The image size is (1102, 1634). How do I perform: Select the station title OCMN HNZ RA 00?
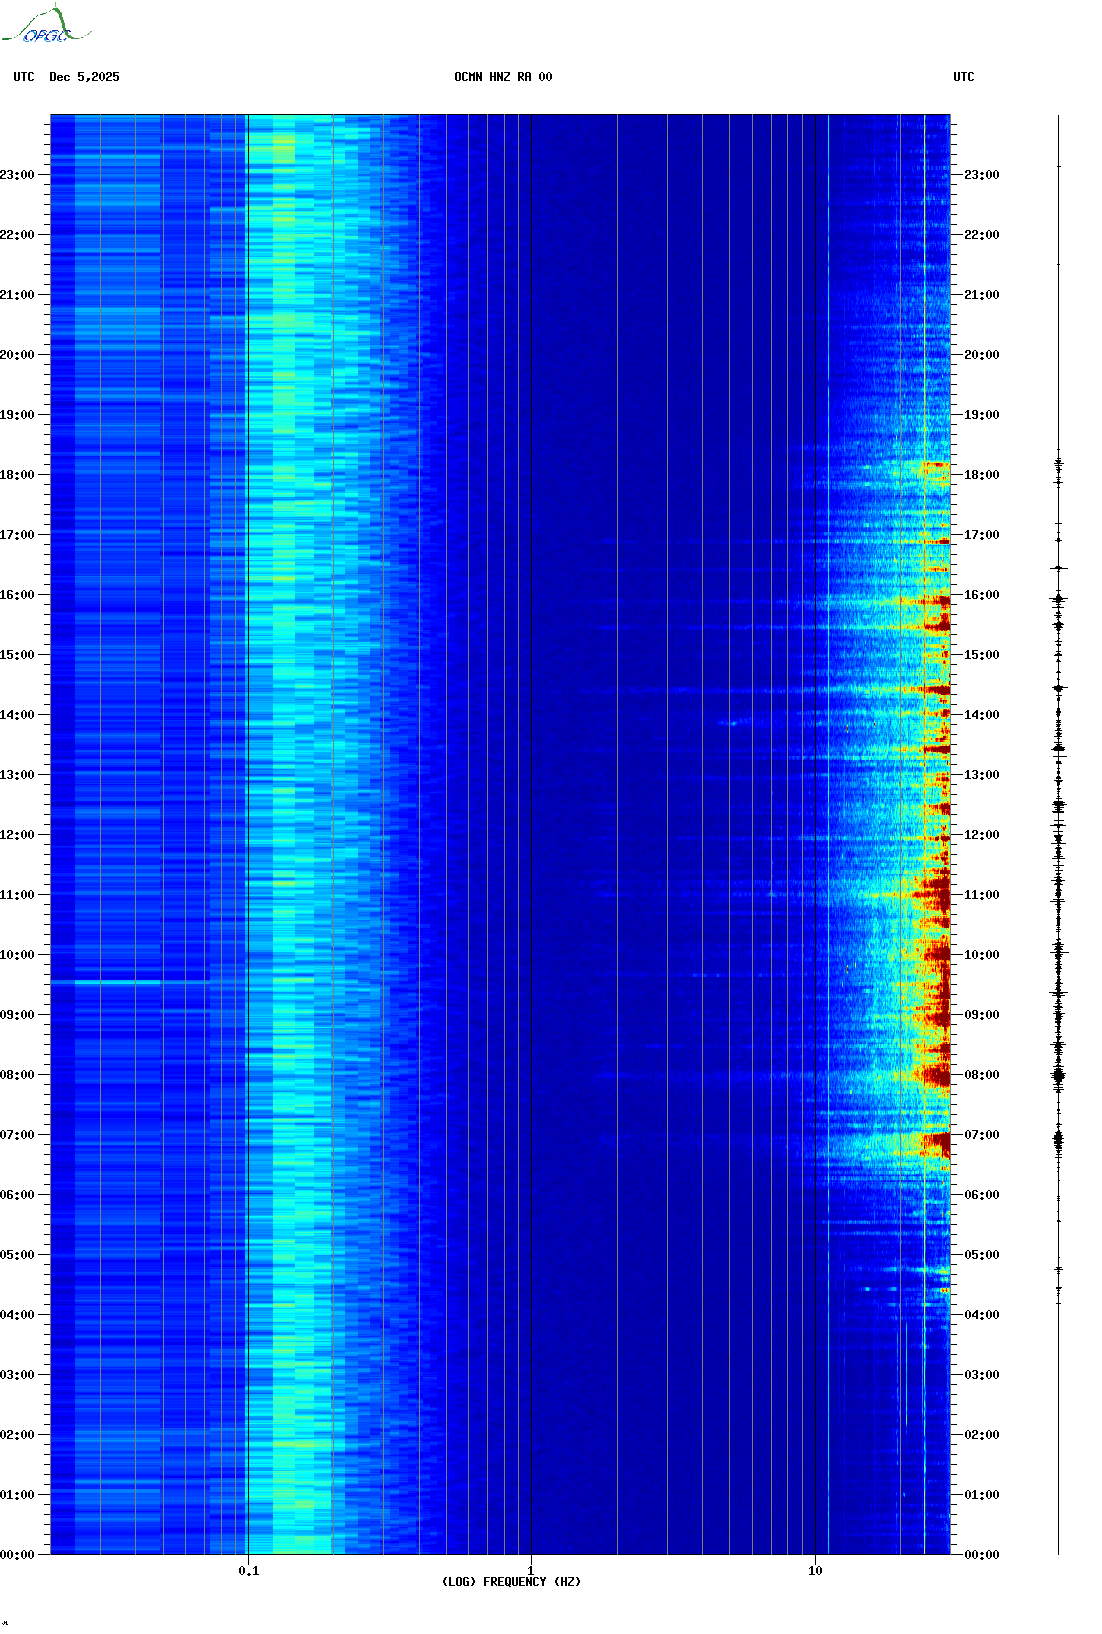pos(503,77)
